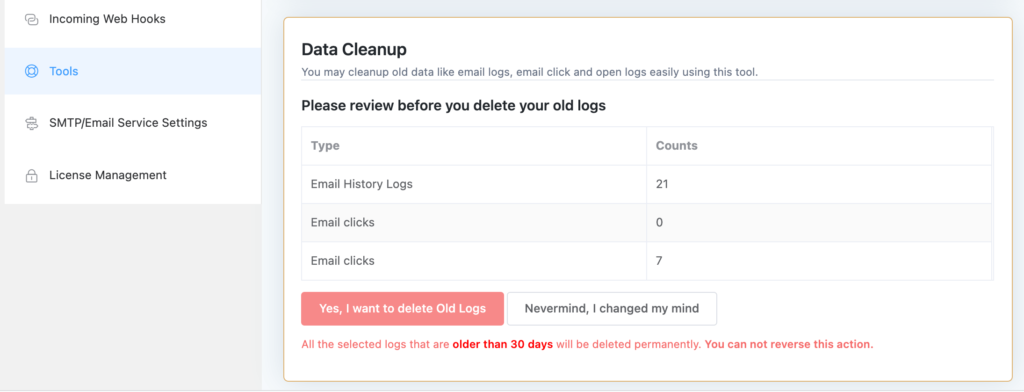Click the count 21 cell

pyautogui.click(x=819, y=184)
